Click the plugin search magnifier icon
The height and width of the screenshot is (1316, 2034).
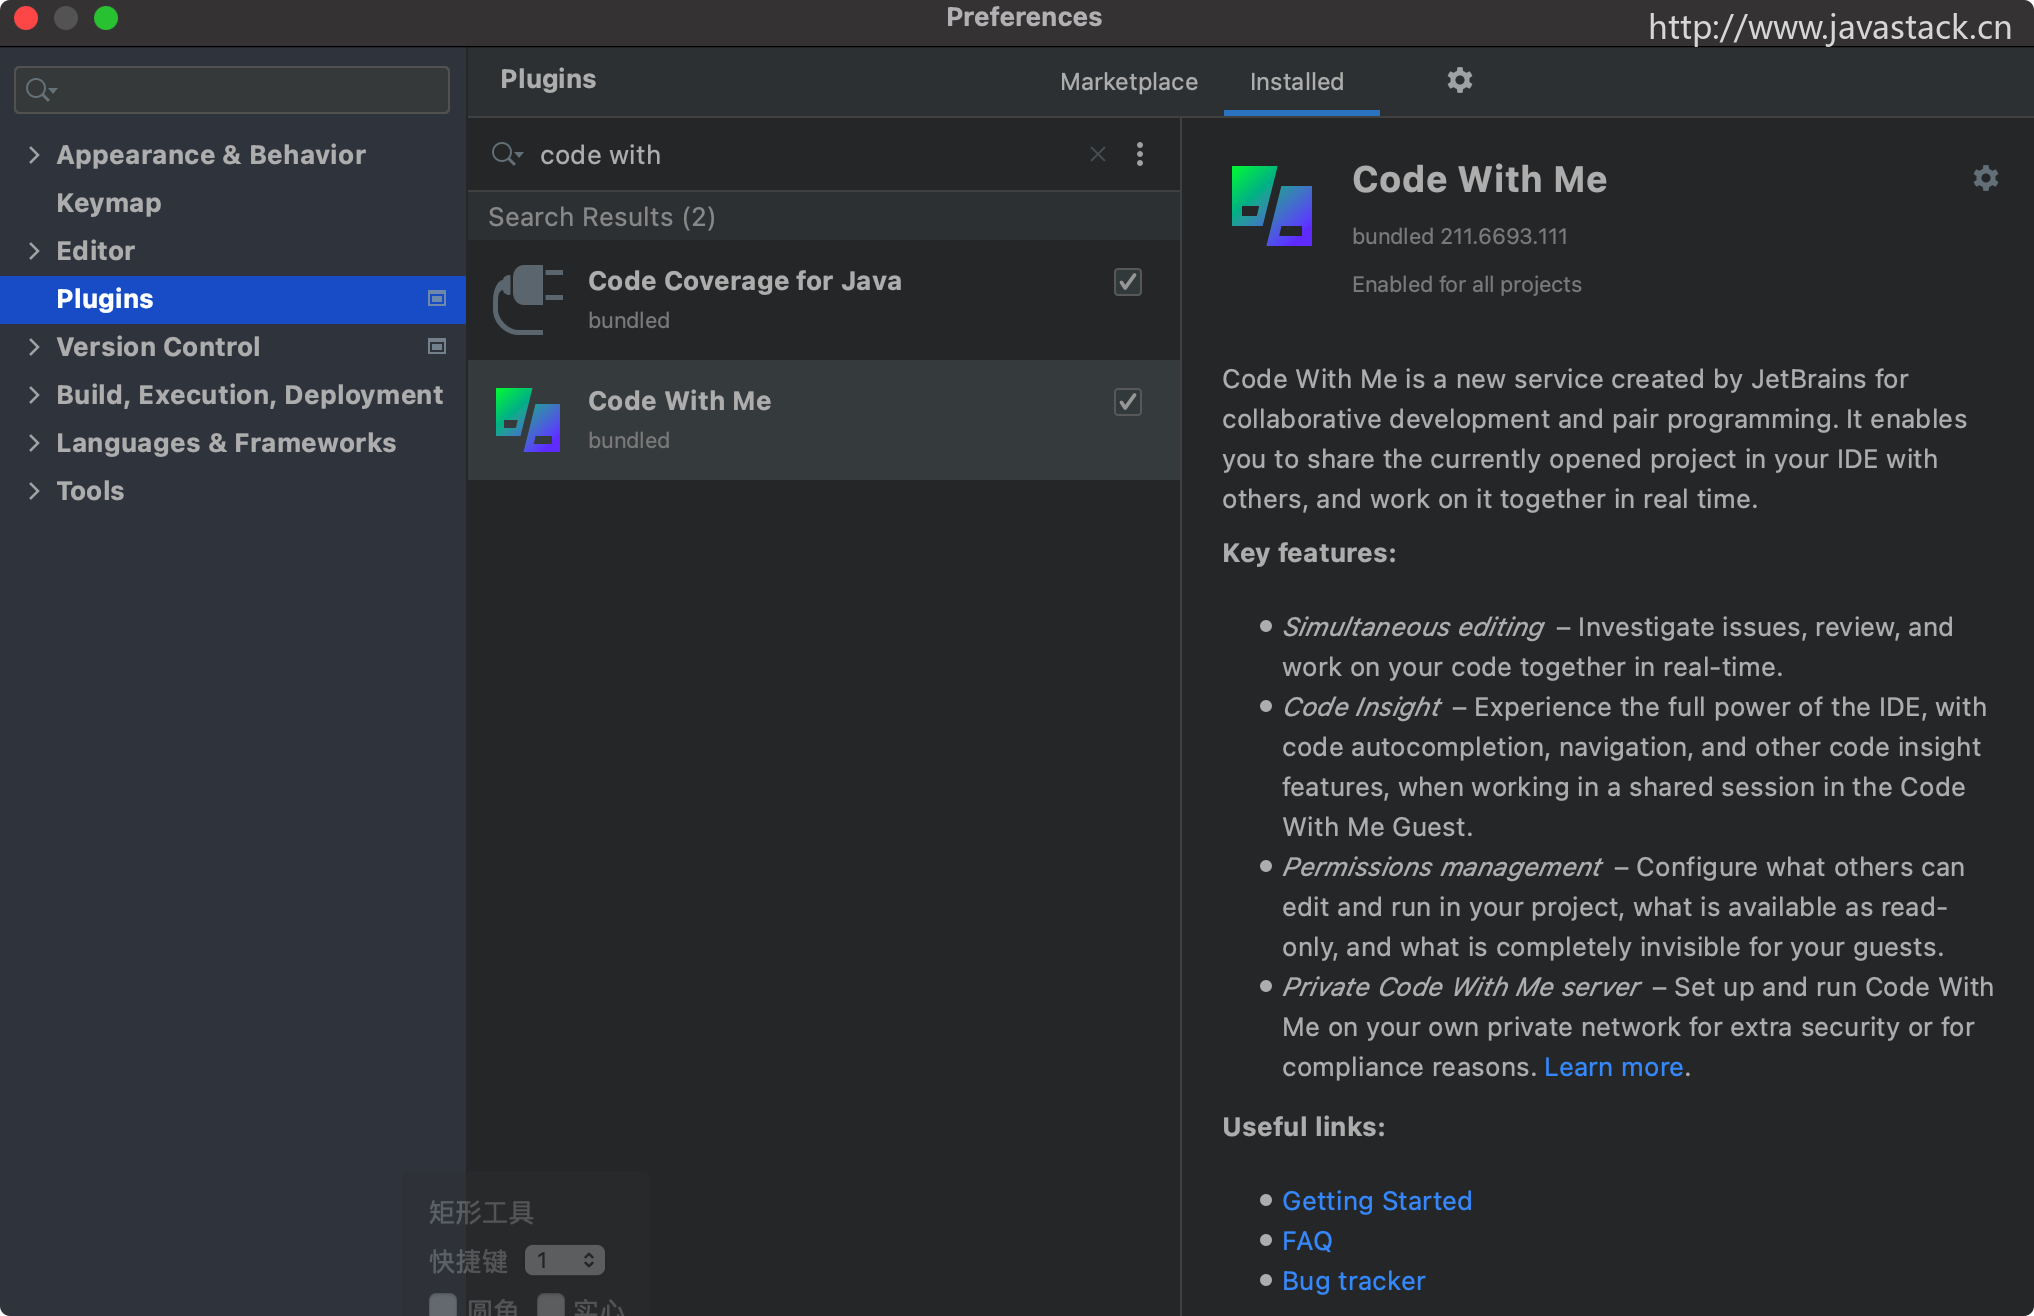pos(507,154)
